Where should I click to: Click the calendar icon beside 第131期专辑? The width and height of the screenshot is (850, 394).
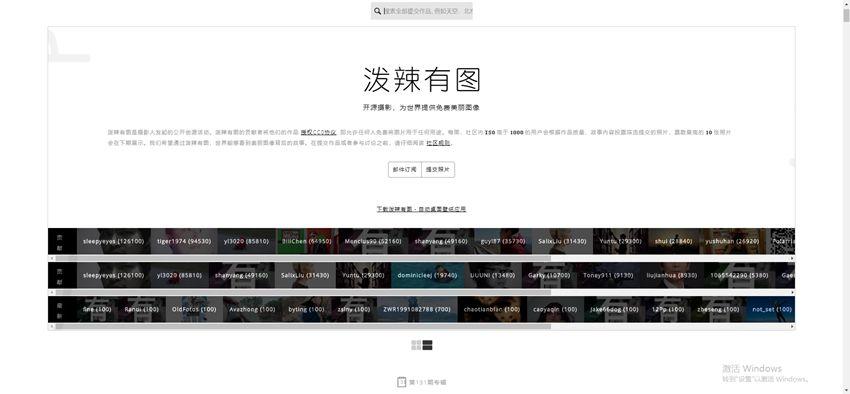[x=402, y=382]
